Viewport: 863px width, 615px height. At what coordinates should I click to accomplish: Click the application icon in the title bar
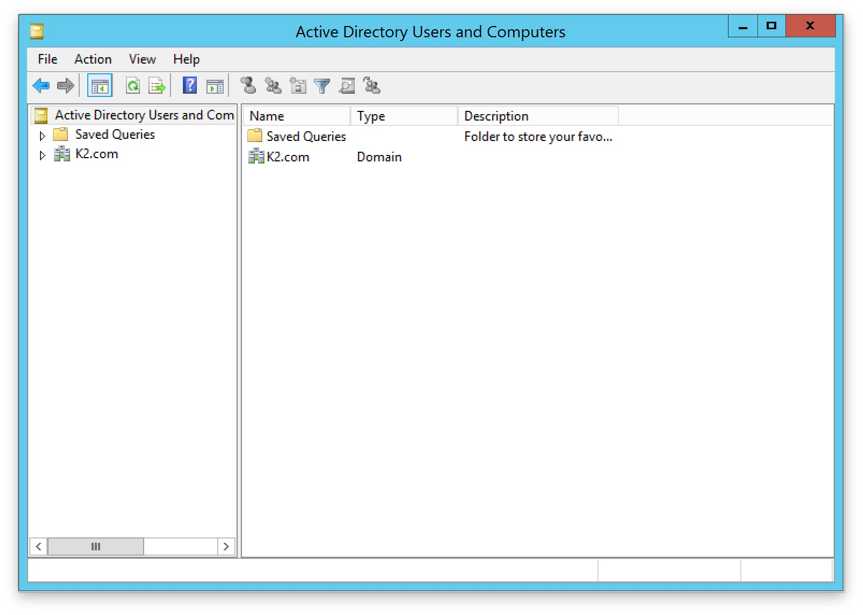pos(37,31)
